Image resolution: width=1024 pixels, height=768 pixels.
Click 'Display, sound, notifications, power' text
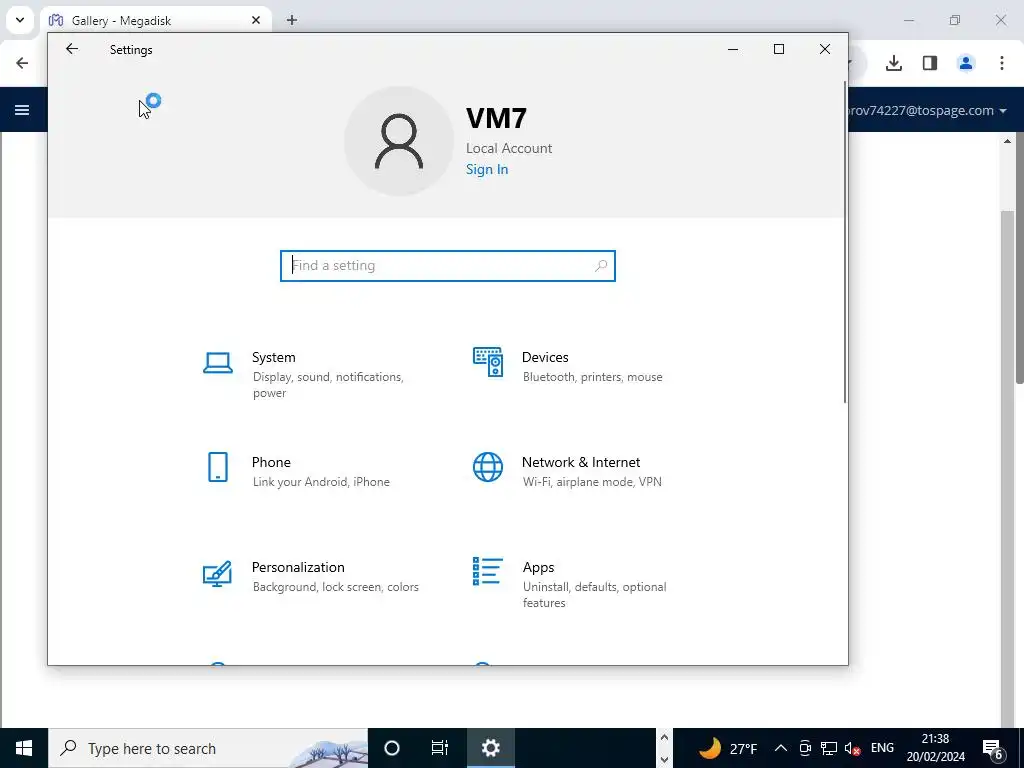[328, 385]
